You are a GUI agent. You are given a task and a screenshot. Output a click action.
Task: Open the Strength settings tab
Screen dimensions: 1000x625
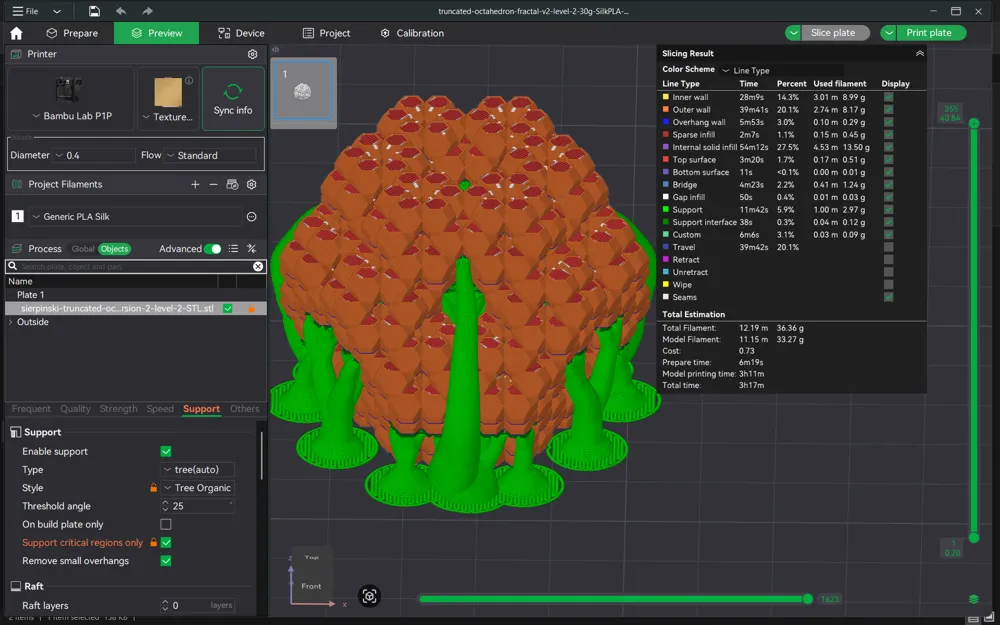118,409
